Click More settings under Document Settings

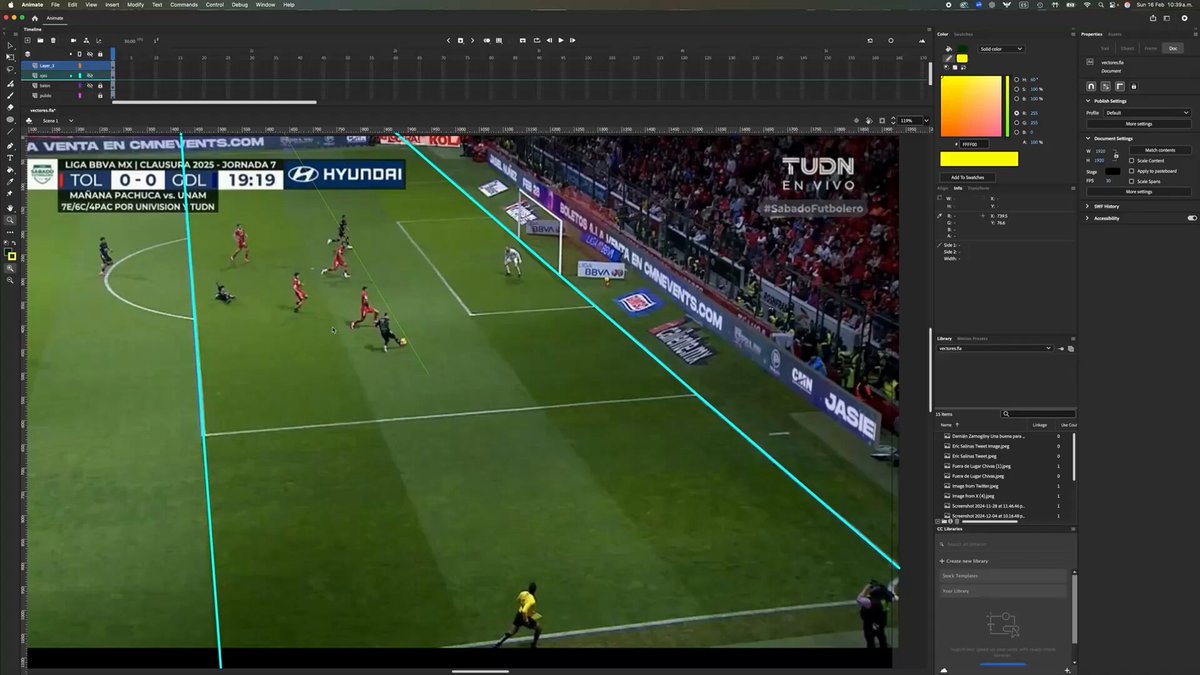1139,192
